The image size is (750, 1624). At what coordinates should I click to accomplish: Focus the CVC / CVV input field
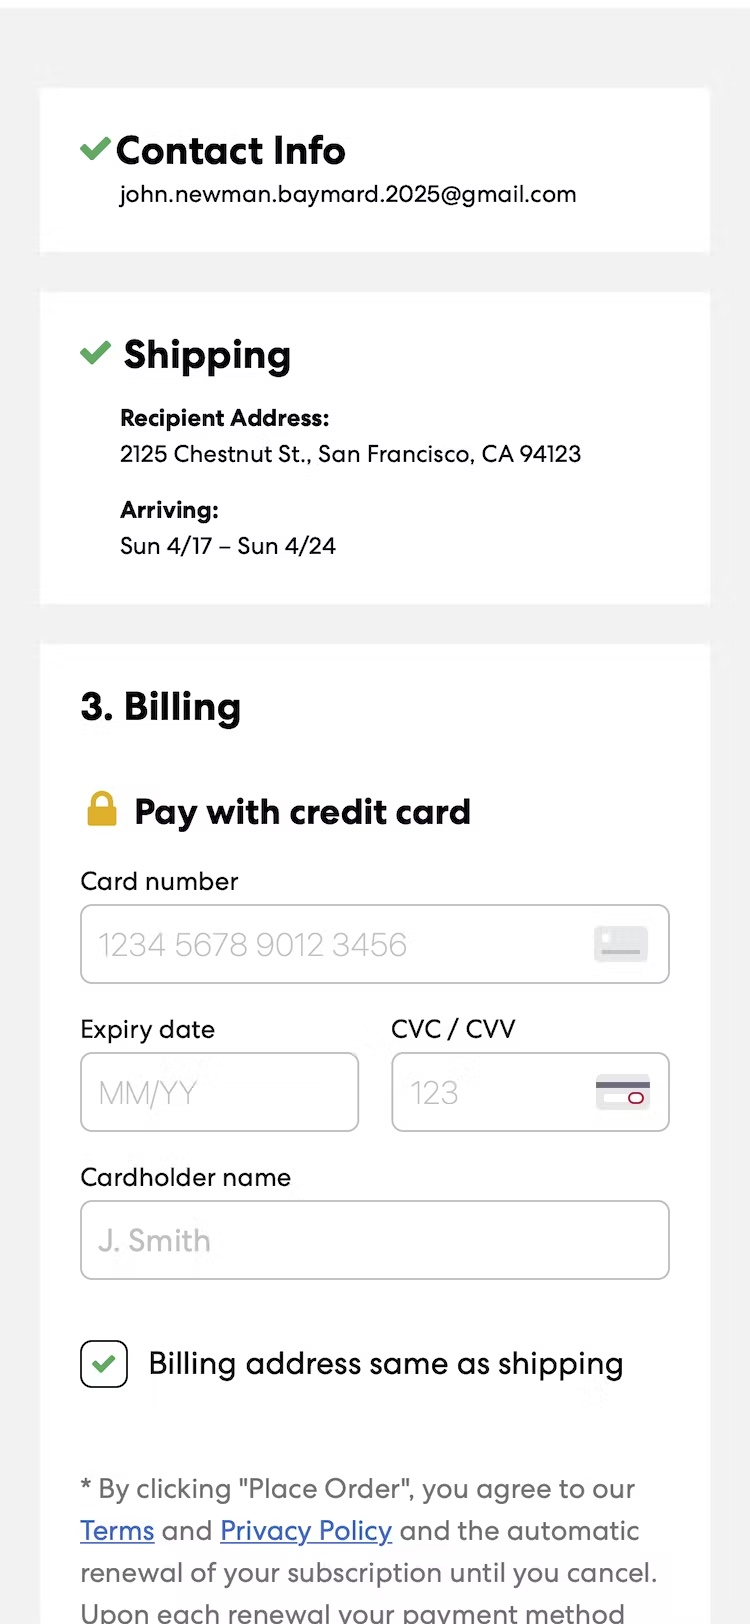[490, 1092]
